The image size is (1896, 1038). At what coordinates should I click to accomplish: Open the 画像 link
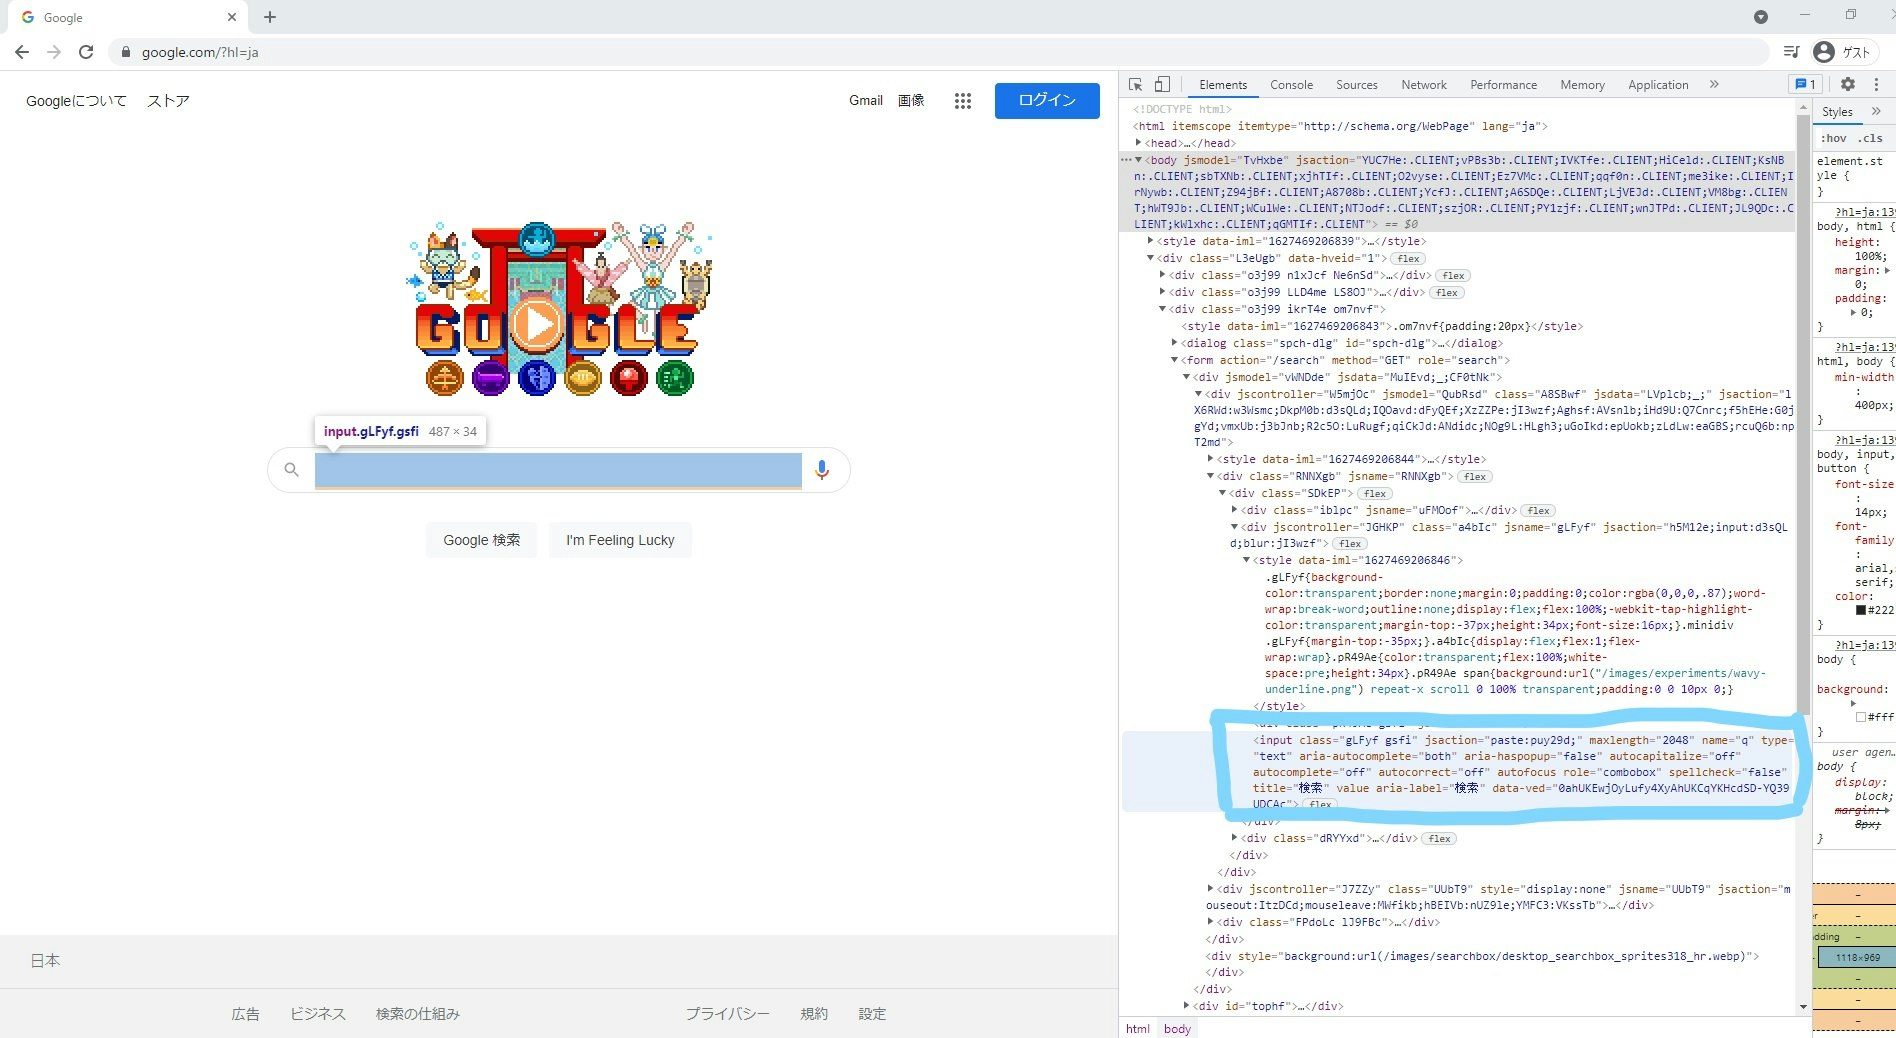tap(911, 100)
